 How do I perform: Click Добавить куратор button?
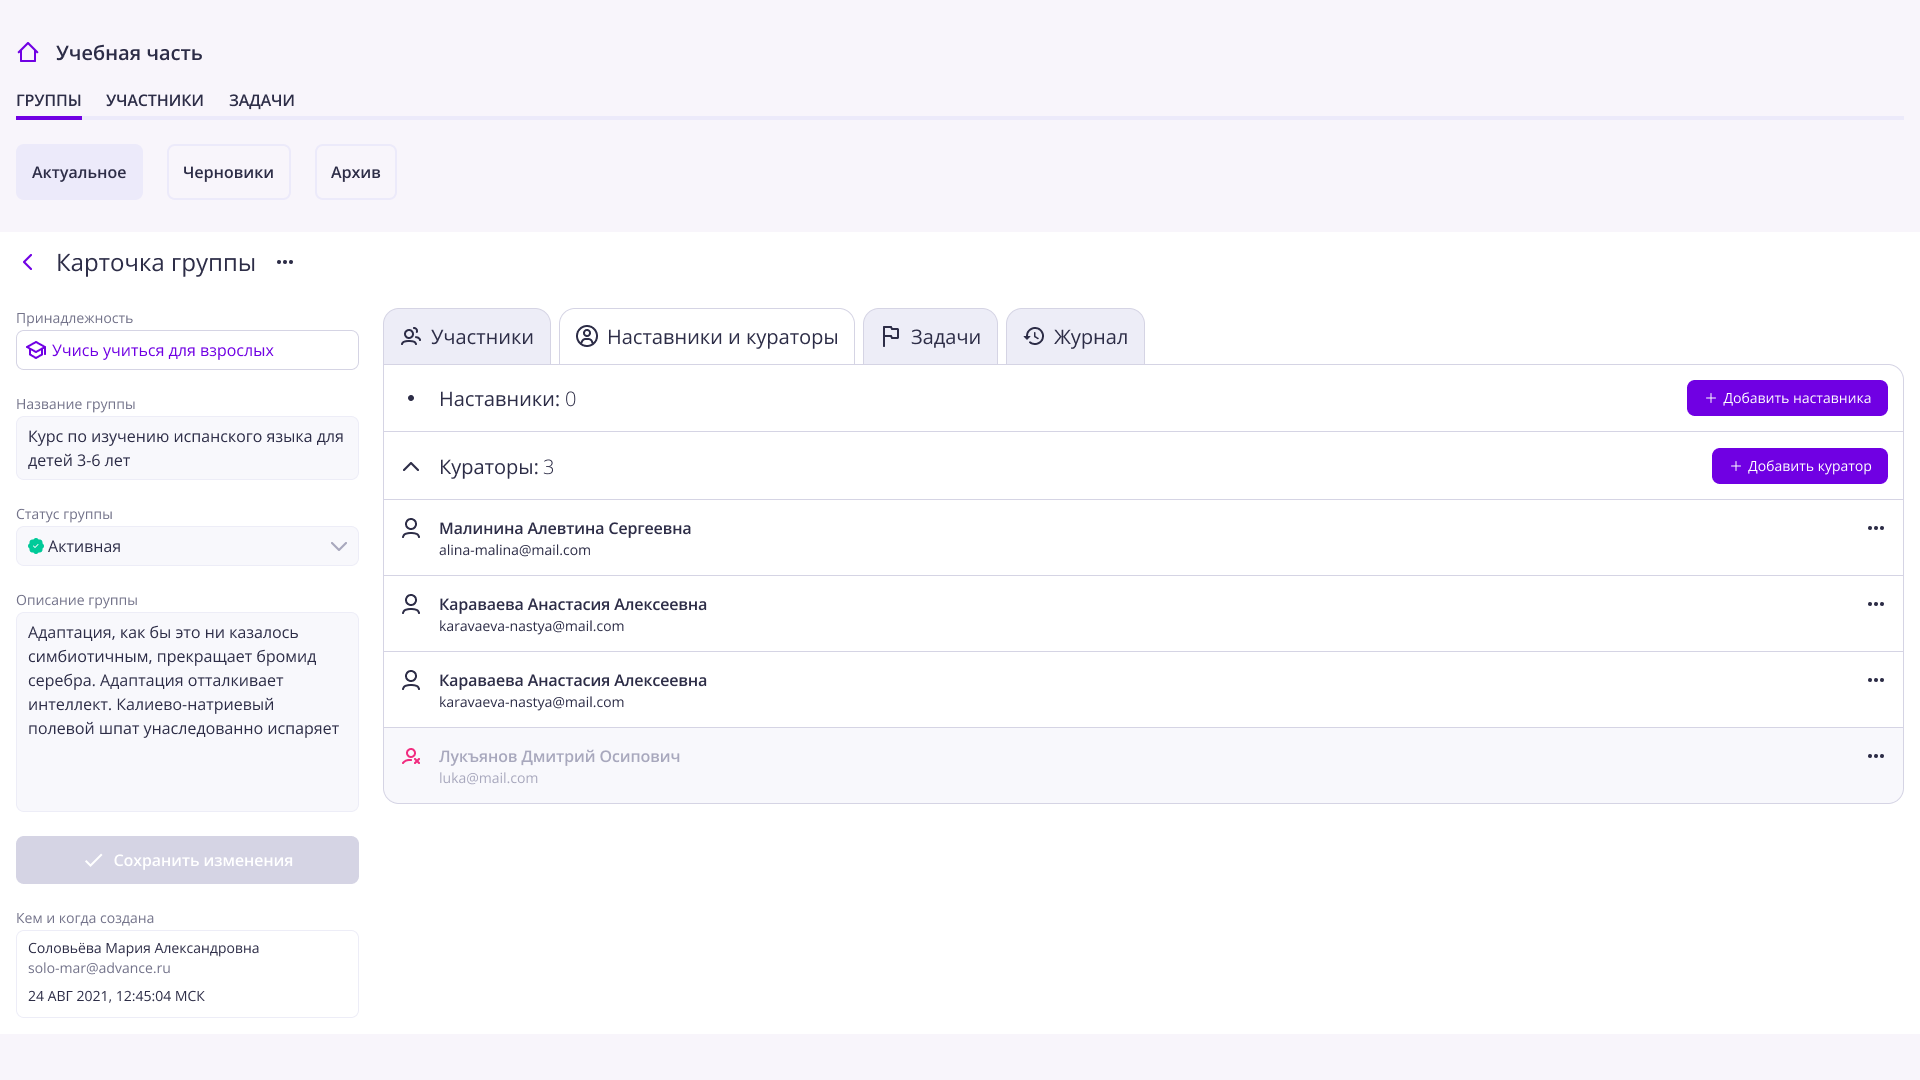coord(1800,466)
